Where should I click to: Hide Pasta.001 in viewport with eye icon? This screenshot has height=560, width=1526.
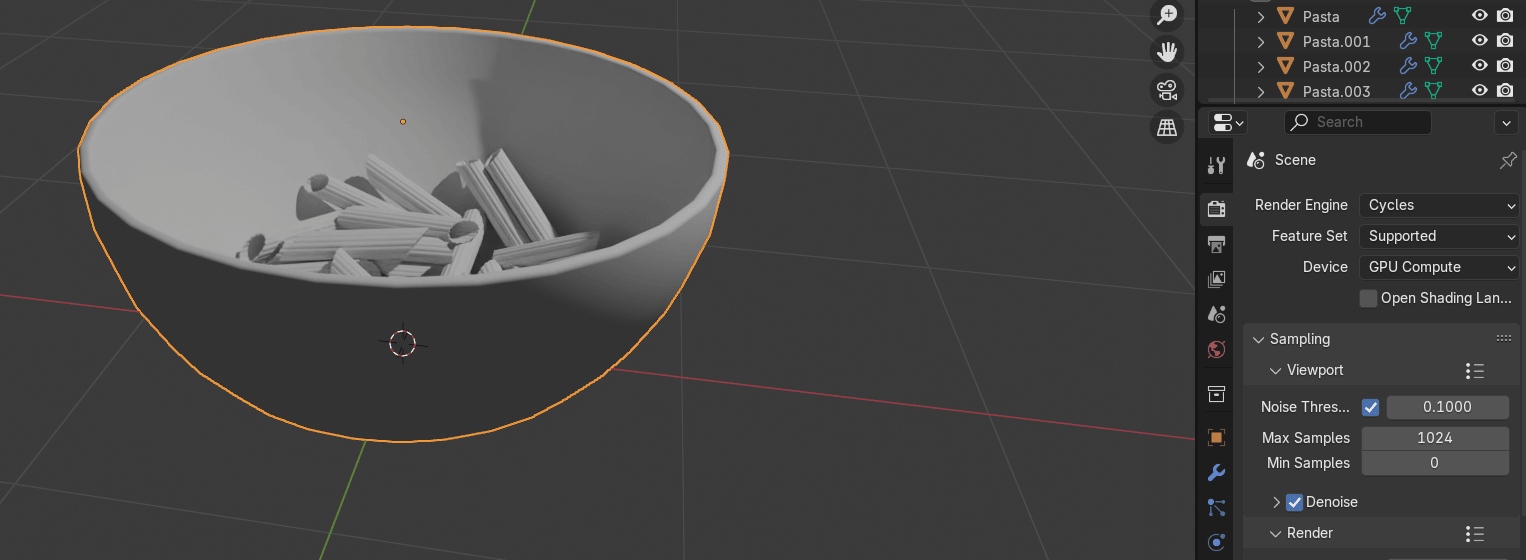tap(1480, 42)
